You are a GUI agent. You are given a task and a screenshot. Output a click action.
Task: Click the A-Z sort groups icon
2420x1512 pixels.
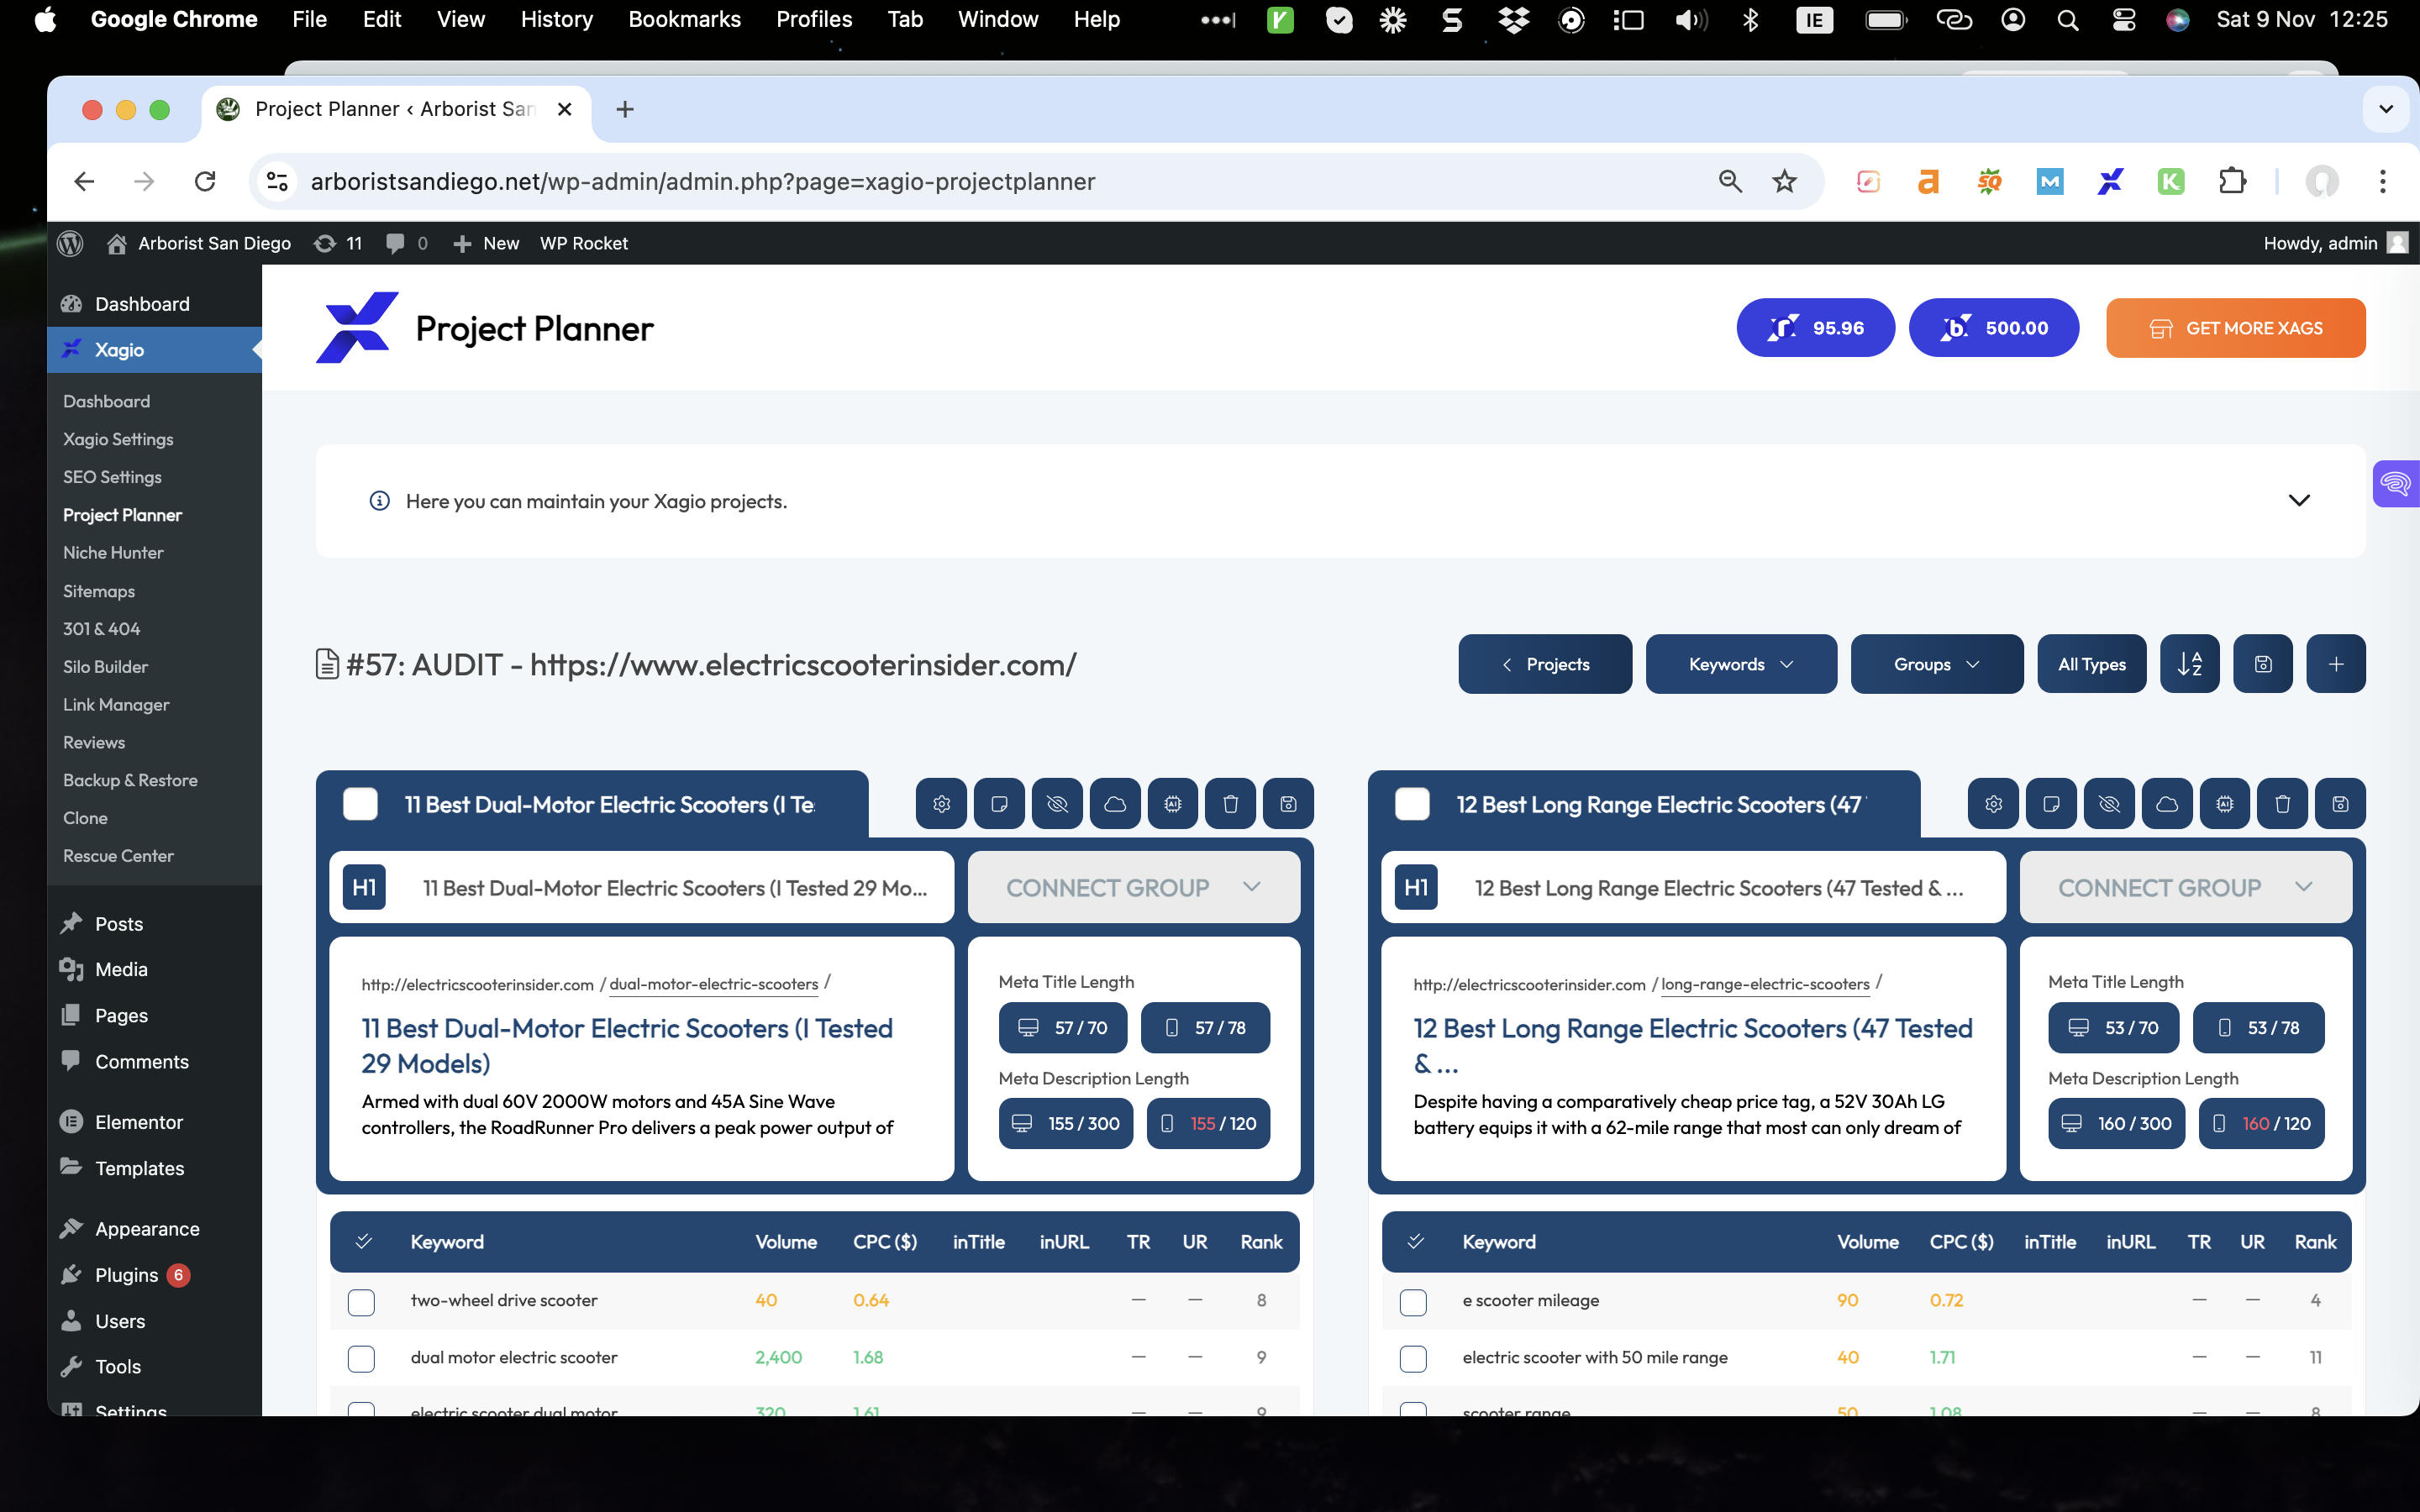[x=2189, y=664]
